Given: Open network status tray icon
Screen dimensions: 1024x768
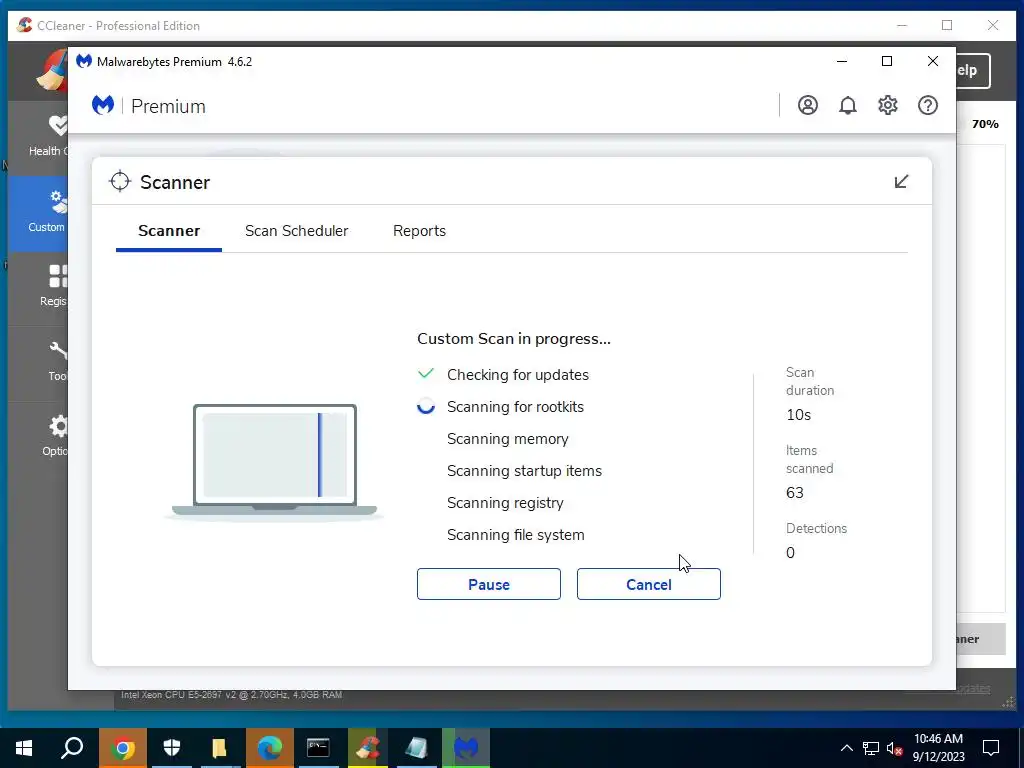Looking at the screenshot, I should tap(871, 748).
